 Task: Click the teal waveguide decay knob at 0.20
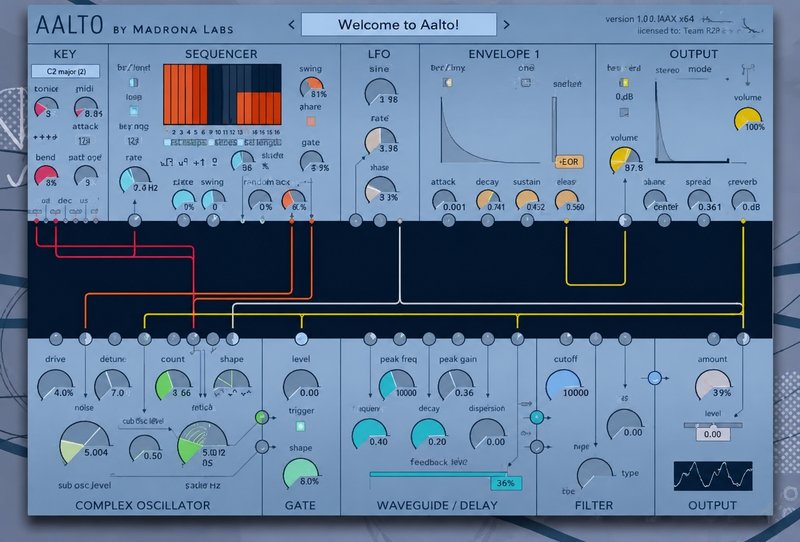pos(429,434)
